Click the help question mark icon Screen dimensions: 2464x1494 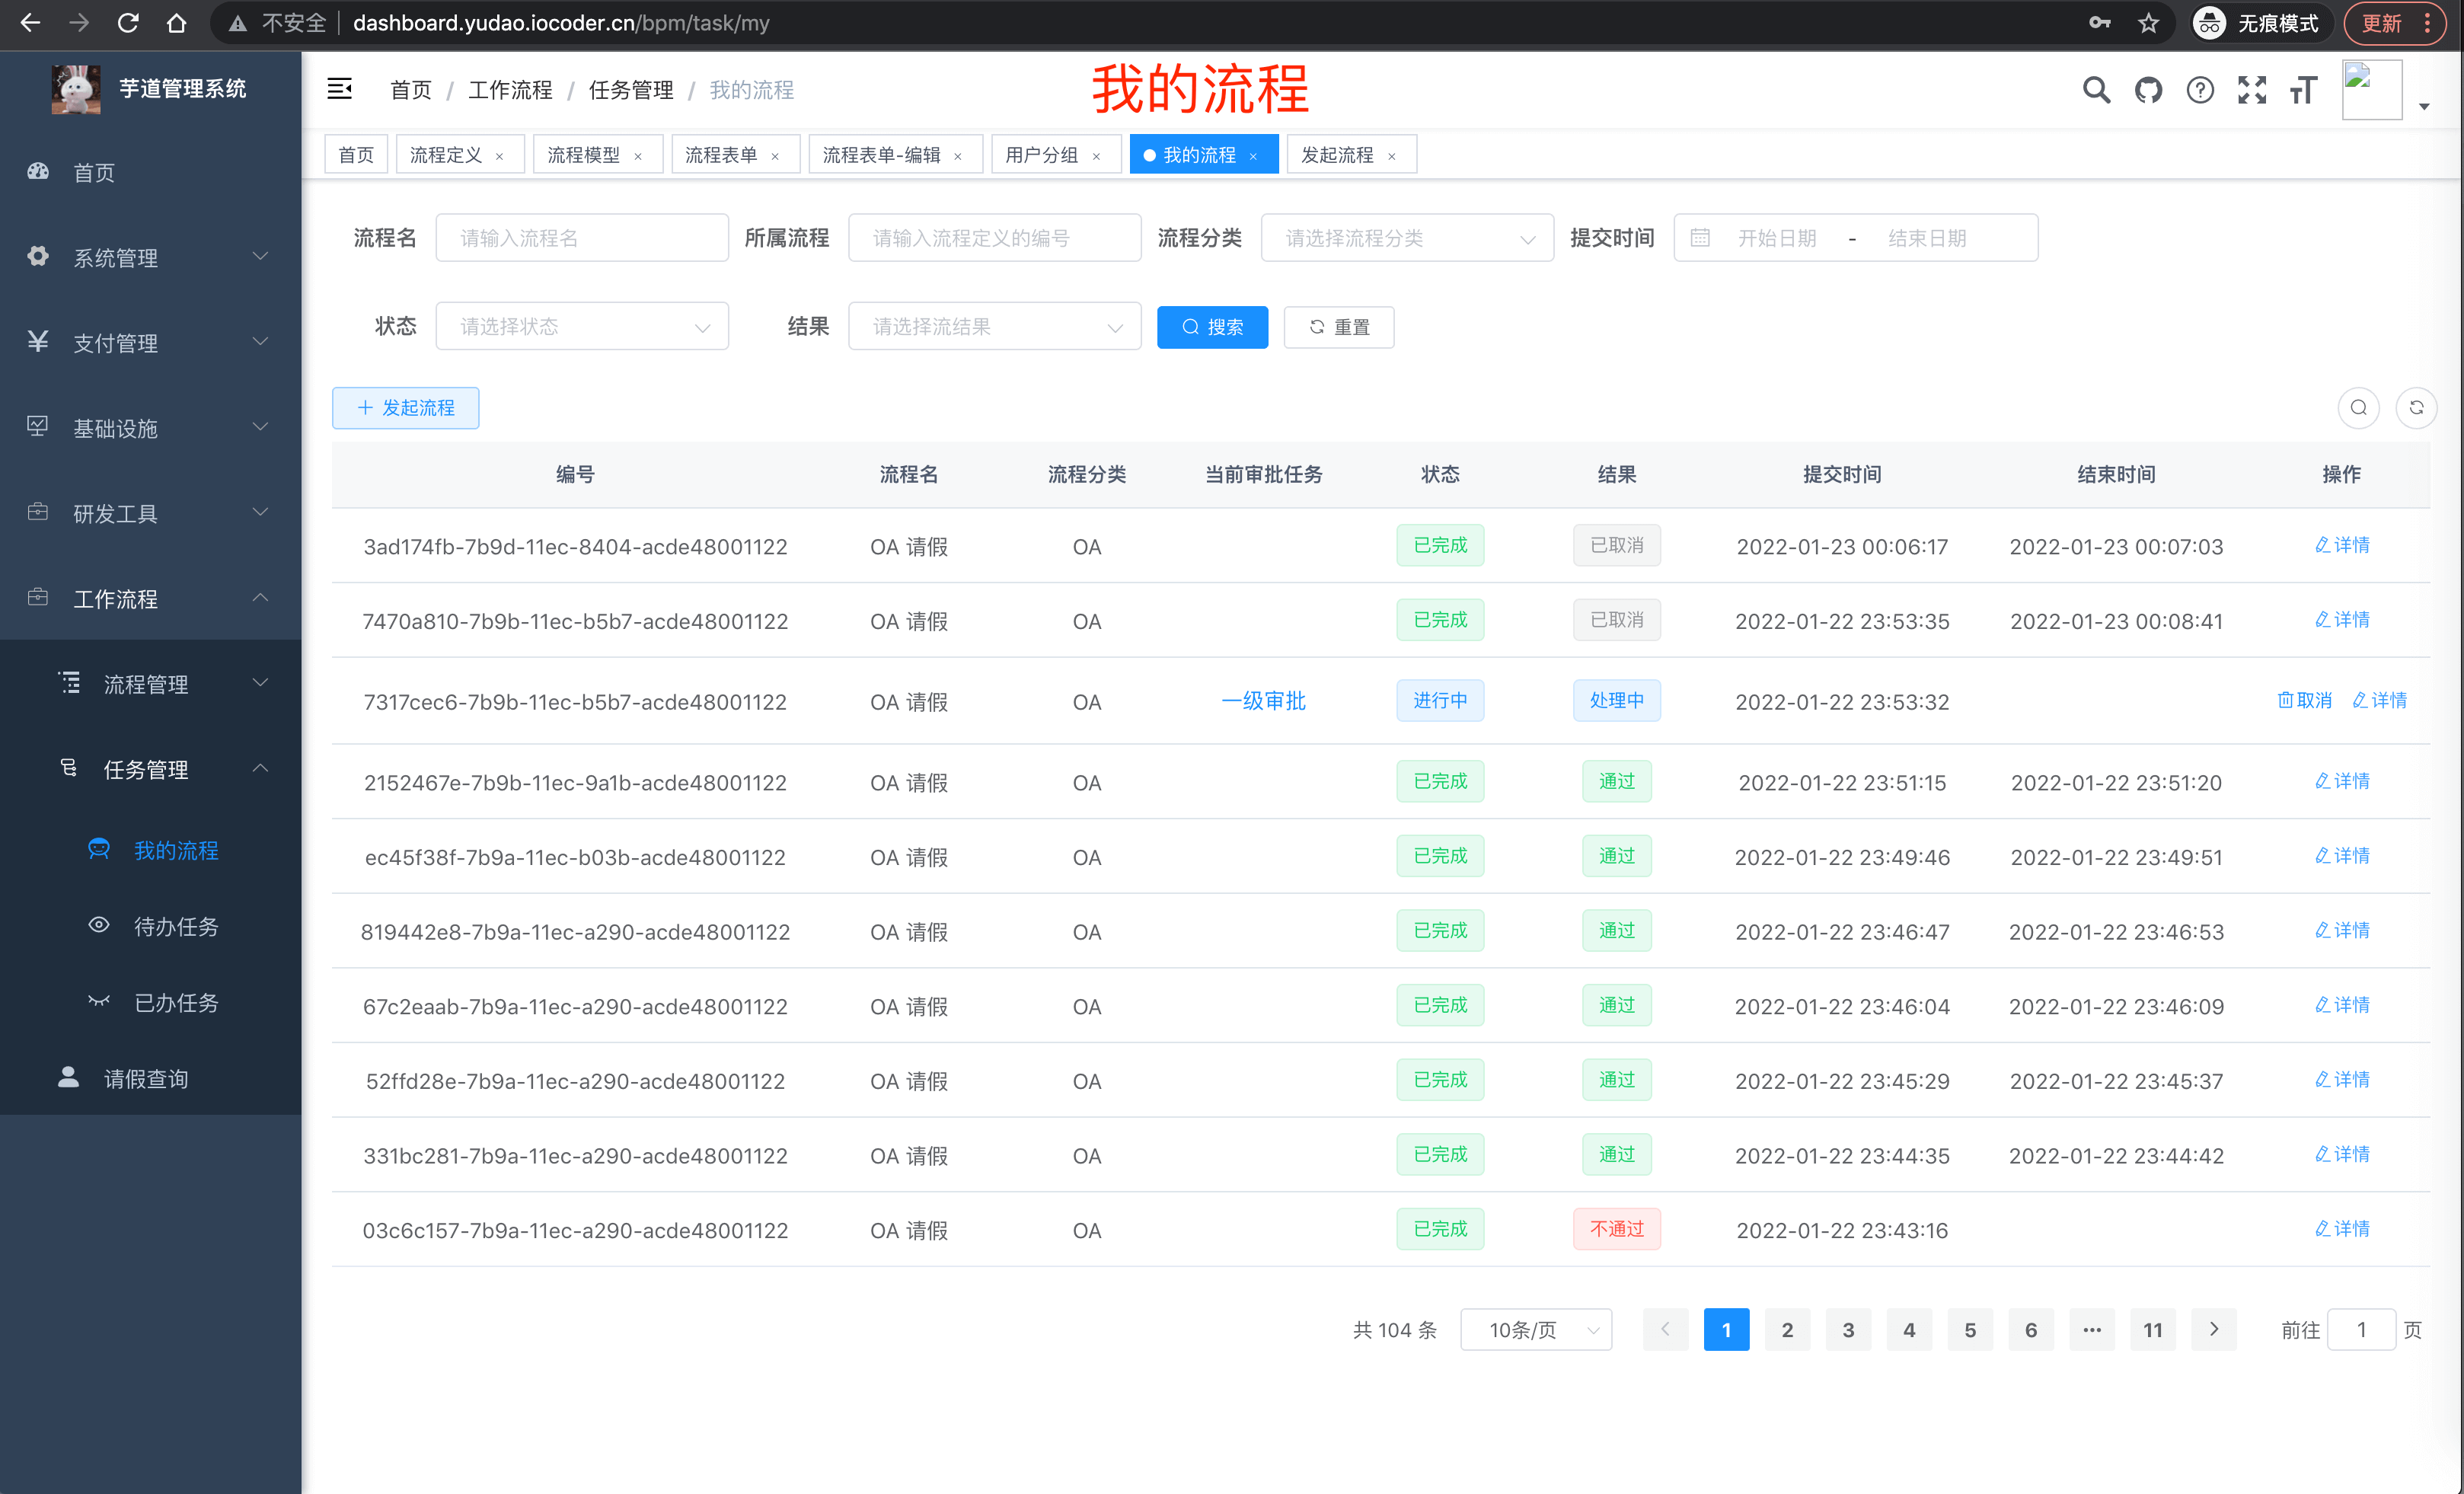tap(2200, 89)
